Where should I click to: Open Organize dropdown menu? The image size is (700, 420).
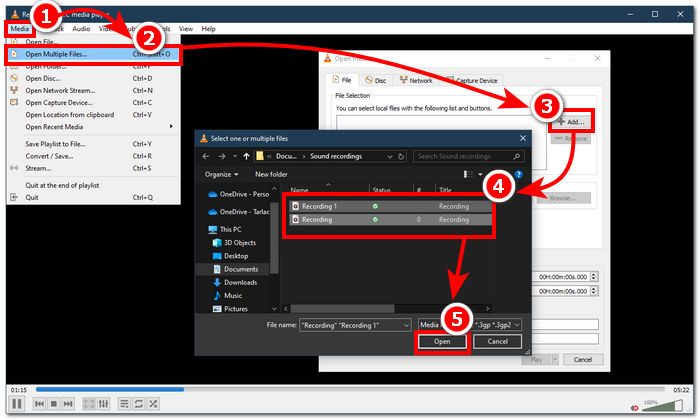tap(221, 175)
